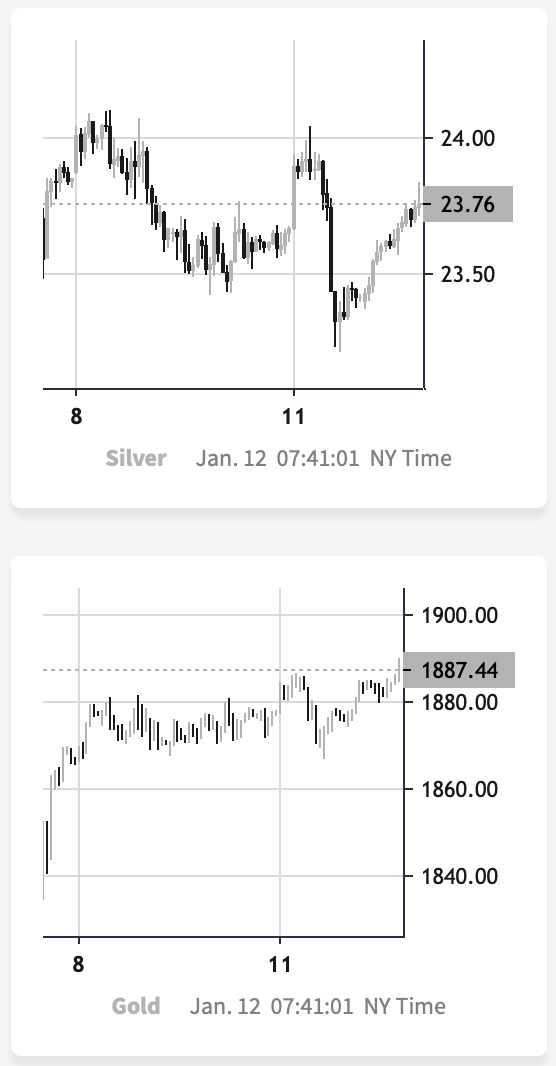
Task: Select date marker 8 on Silver chart
Action: (76, 416)
